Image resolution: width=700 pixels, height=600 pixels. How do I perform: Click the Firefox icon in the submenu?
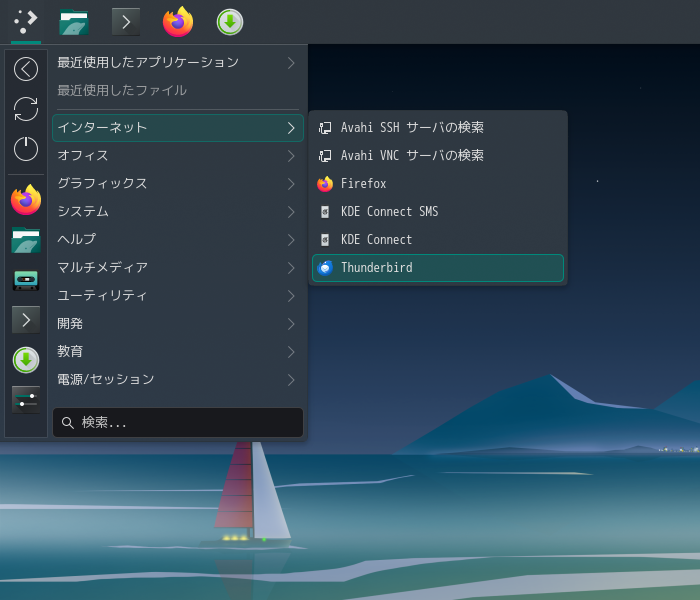[x=325, y=183]
